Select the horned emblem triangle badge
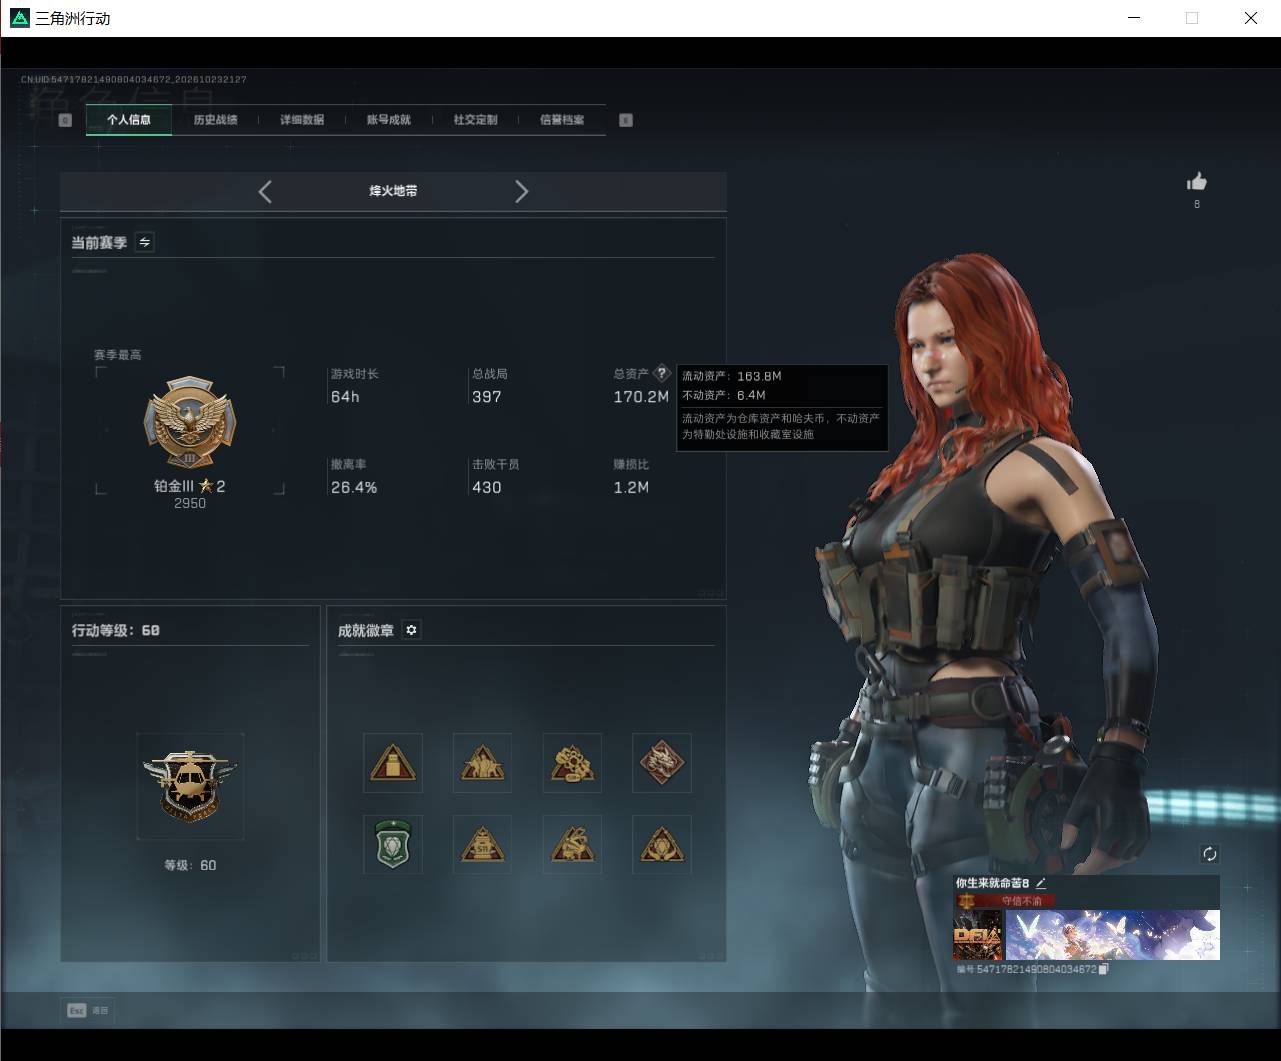This screenshot has width=1281, height=1061. tap(662, 844)
